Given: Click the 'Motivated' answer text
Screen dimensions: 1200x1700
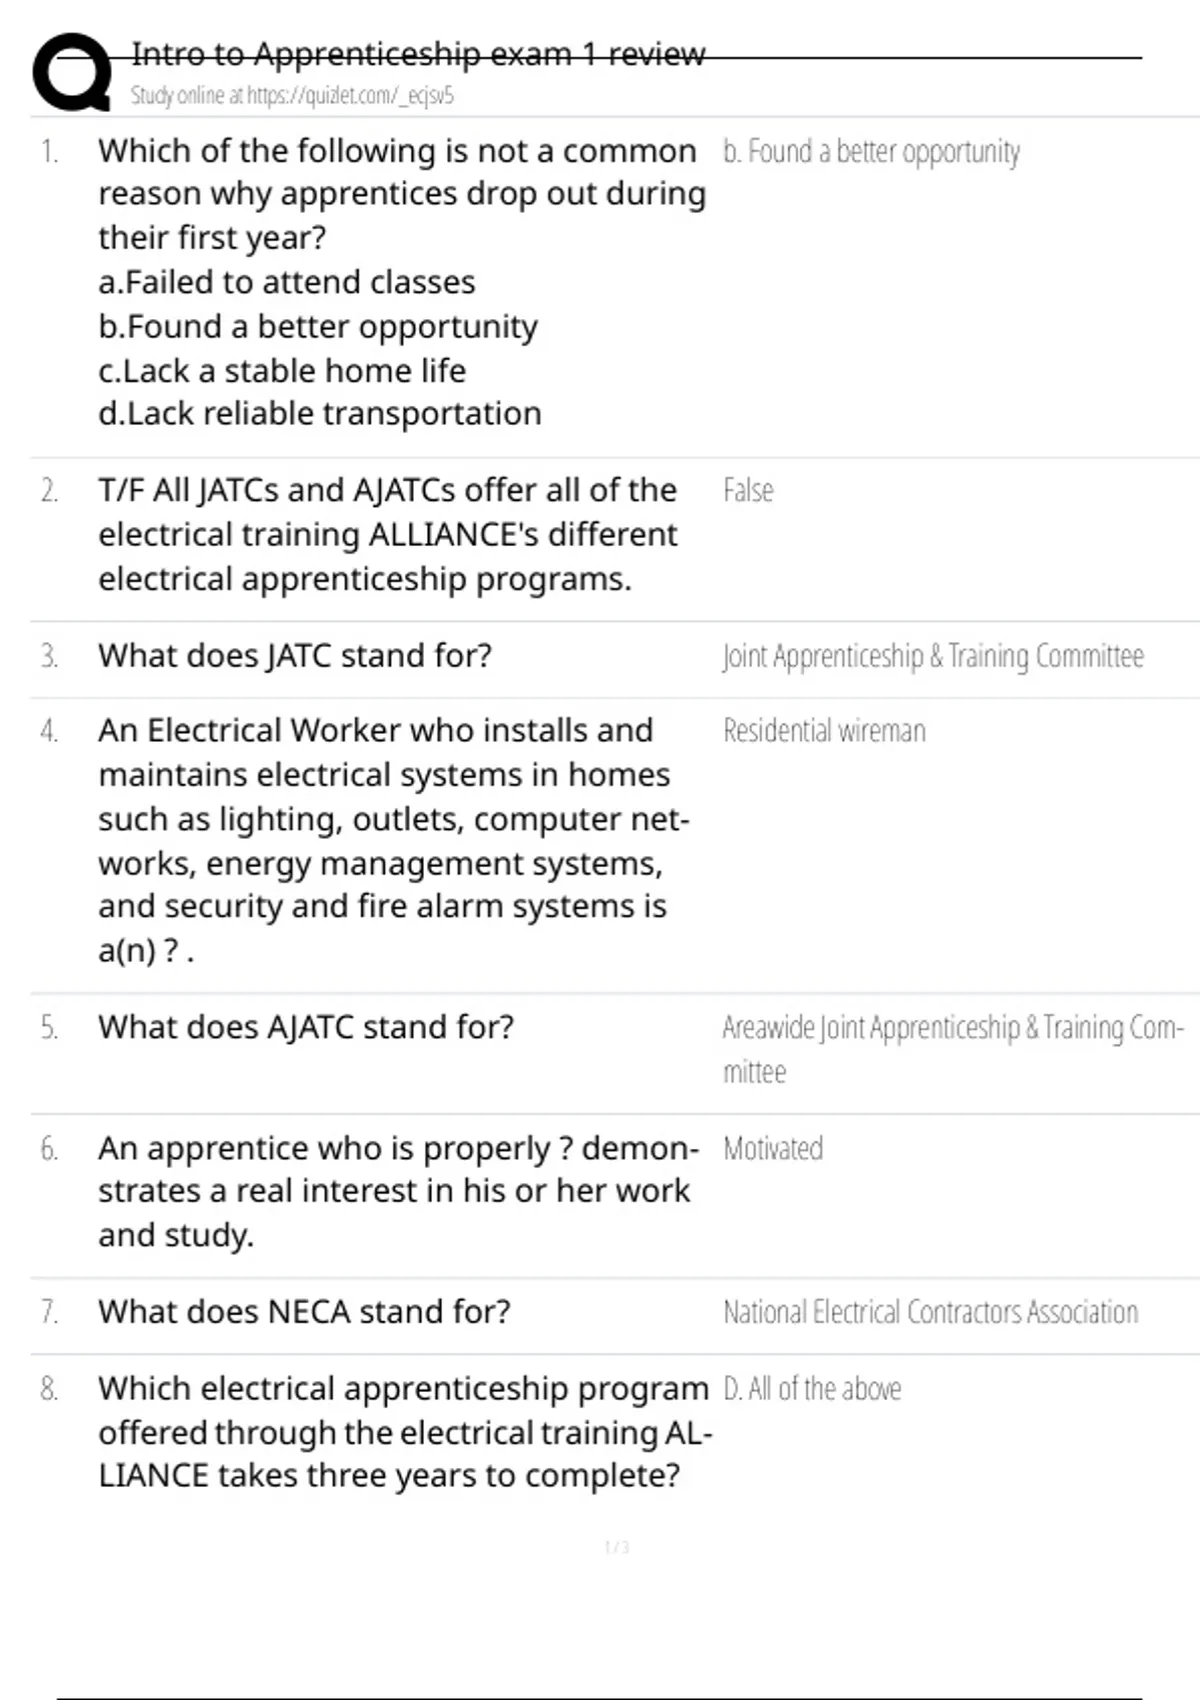Looking at the screenshot, I should [773, 1149].
